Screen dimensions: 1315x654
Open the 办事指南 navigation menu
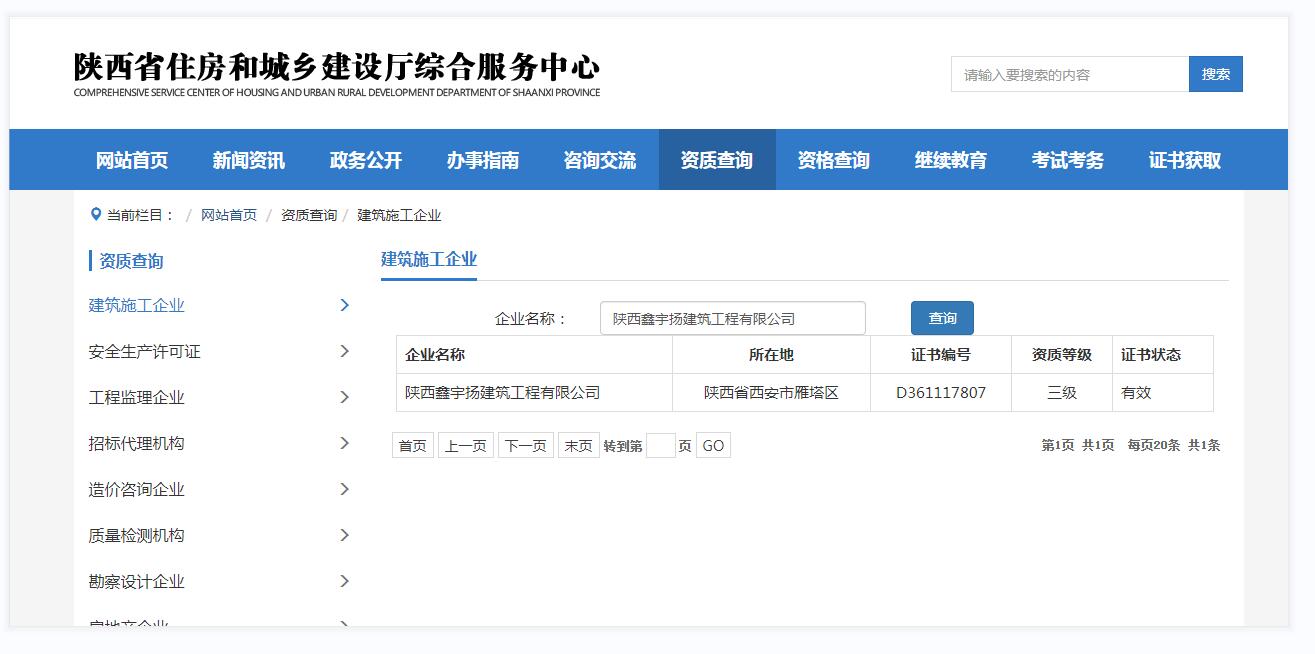click(x=482, y=160)
